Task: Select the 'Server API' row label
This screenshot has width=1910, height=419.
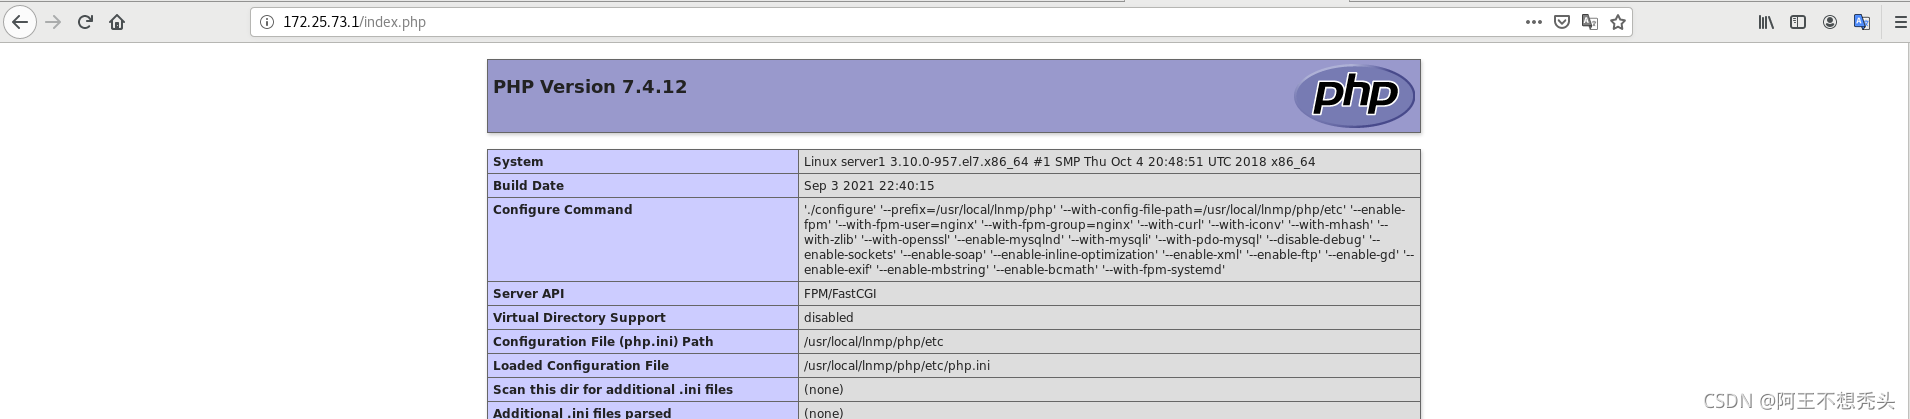Action: (x=528, y=294)
